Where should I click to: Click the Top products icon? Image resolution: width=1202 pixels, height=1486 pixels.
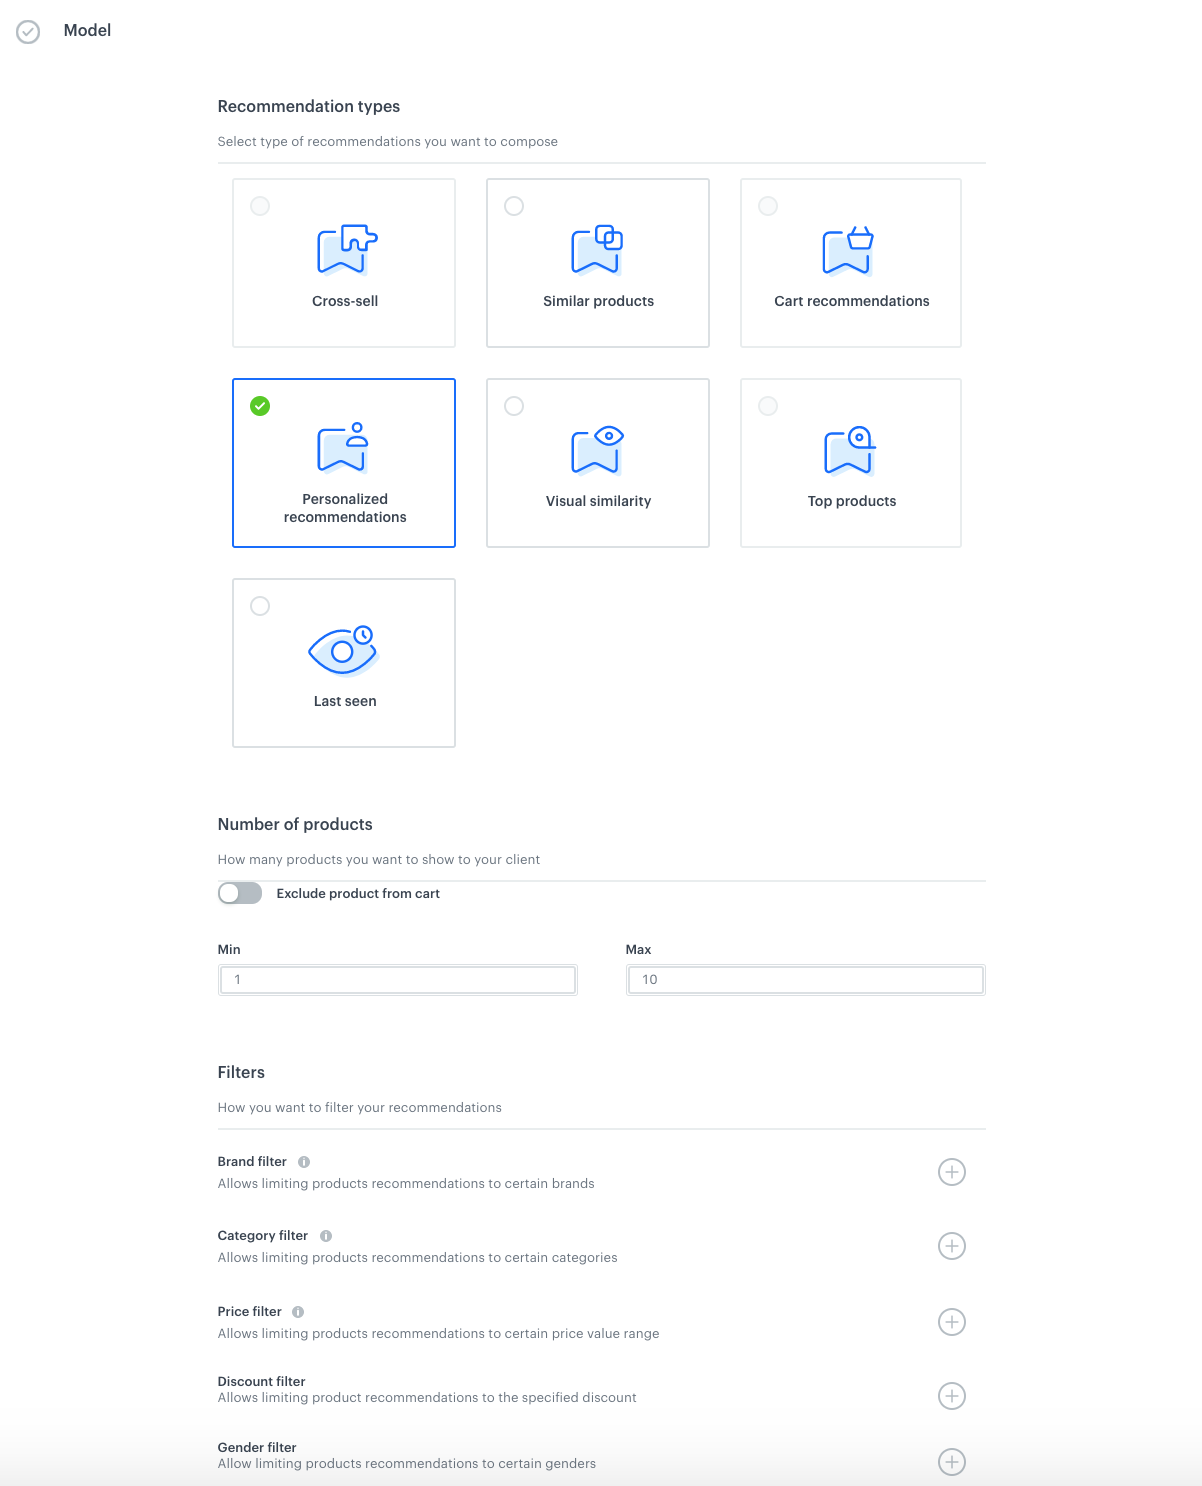[850, 450]
